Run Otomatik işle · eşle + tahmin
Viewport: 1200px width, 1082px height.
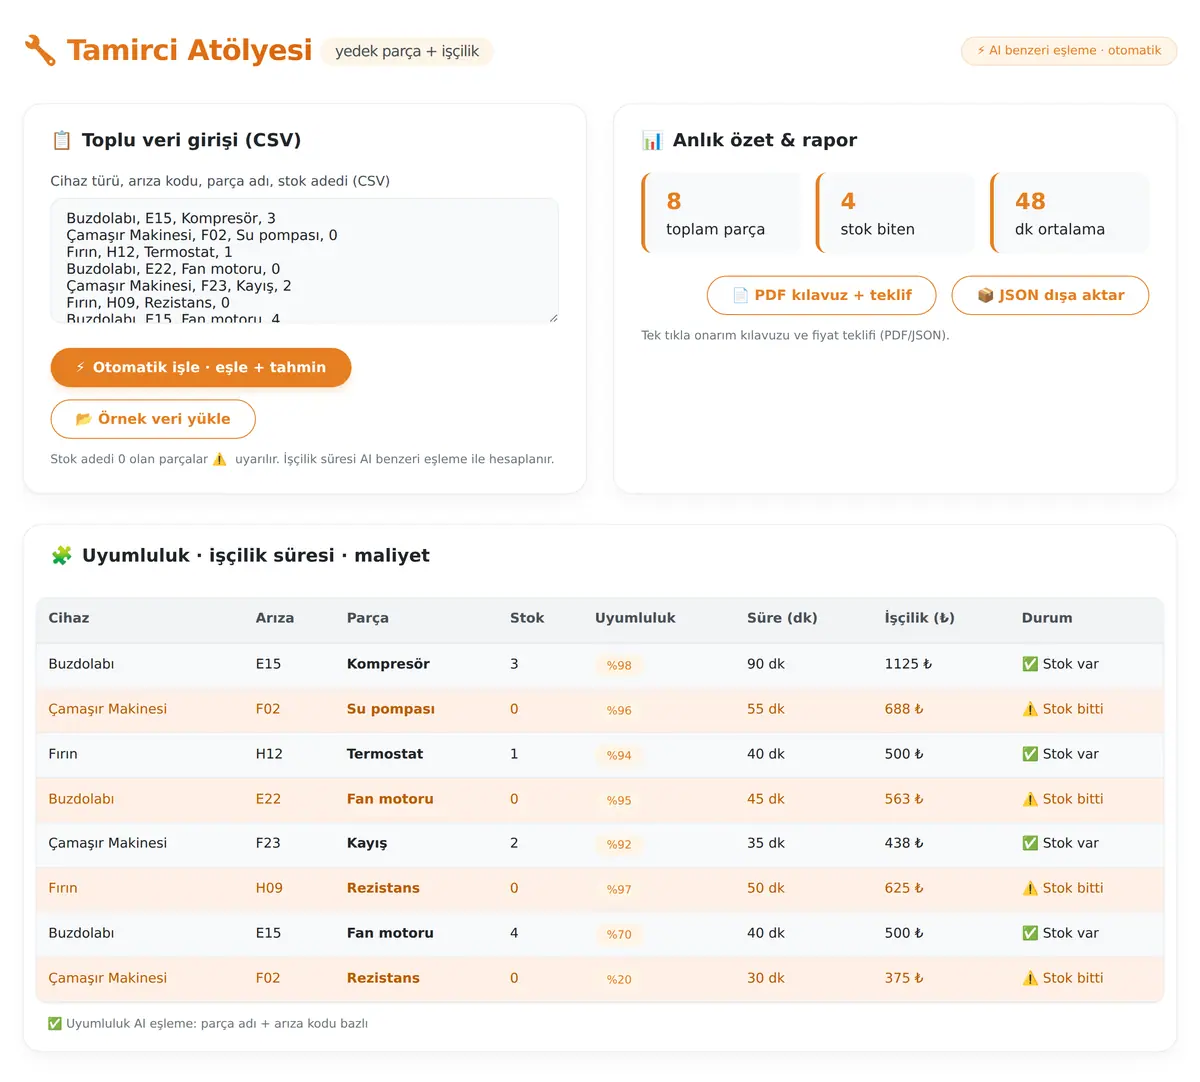pos(201,367)
